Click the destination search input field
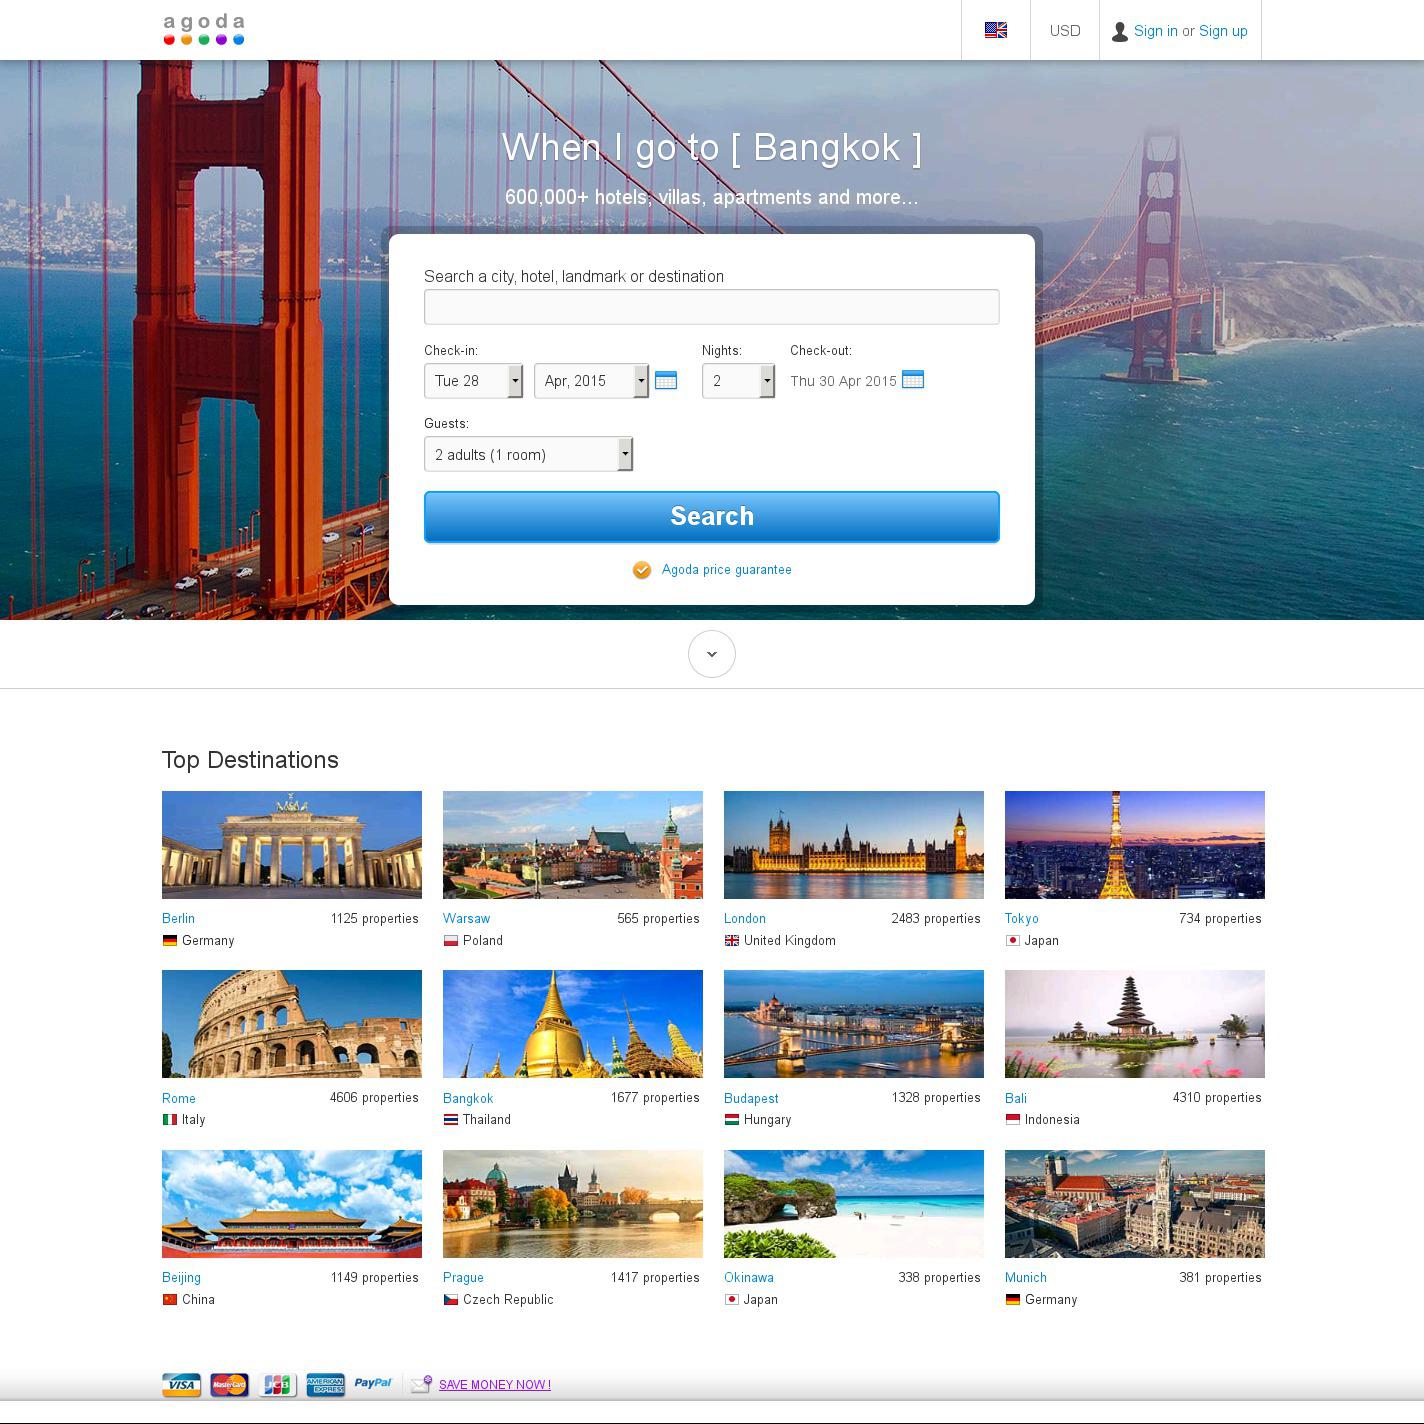Viewport: 1424px width, 1424px height. click(x=711, y=307)
